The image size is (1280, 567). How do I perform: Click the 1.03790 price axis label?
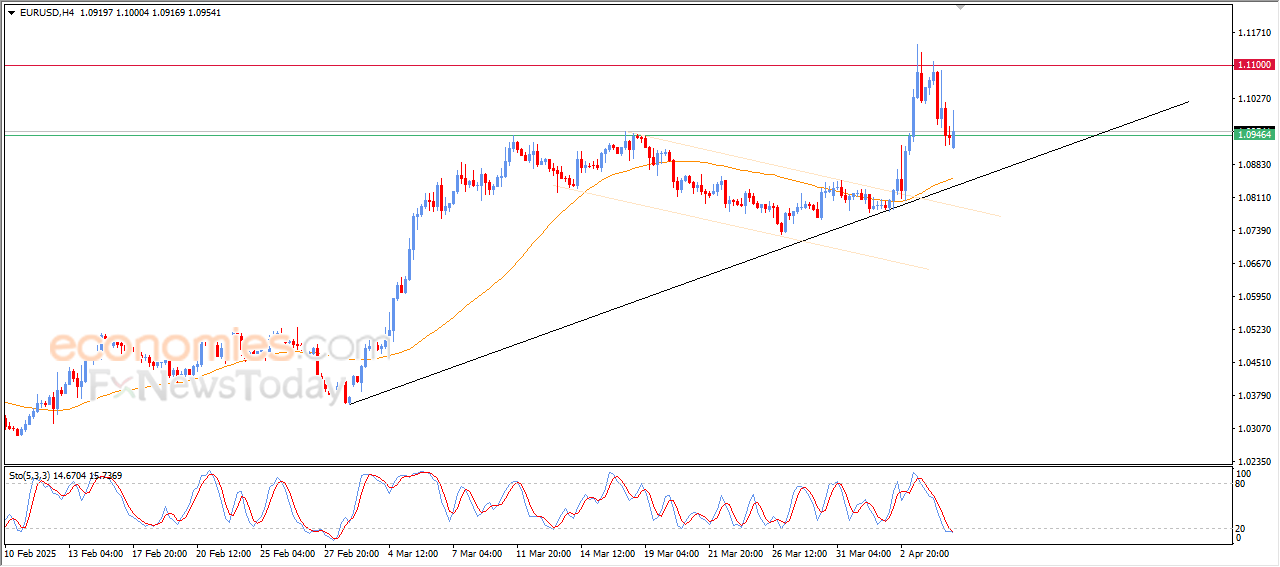click(x=1254, y=396)
